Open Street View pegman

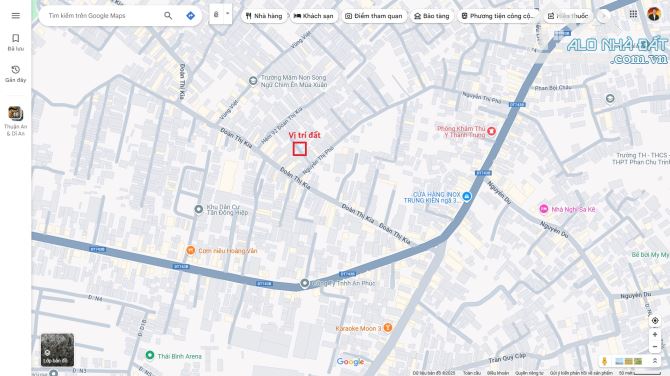[x=604, y=361]
